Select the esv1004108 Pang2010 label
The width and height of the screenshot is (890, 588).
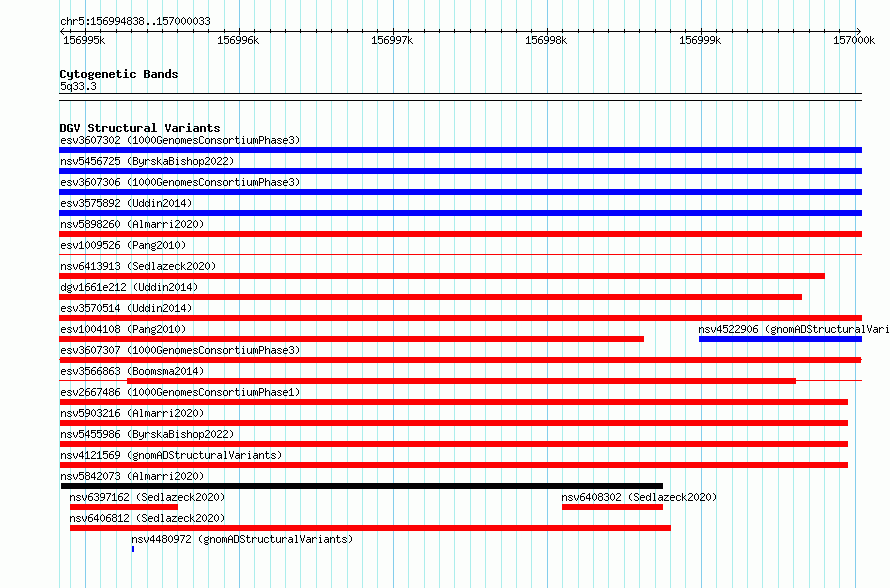pyautogui.click(x=123, y=329)
